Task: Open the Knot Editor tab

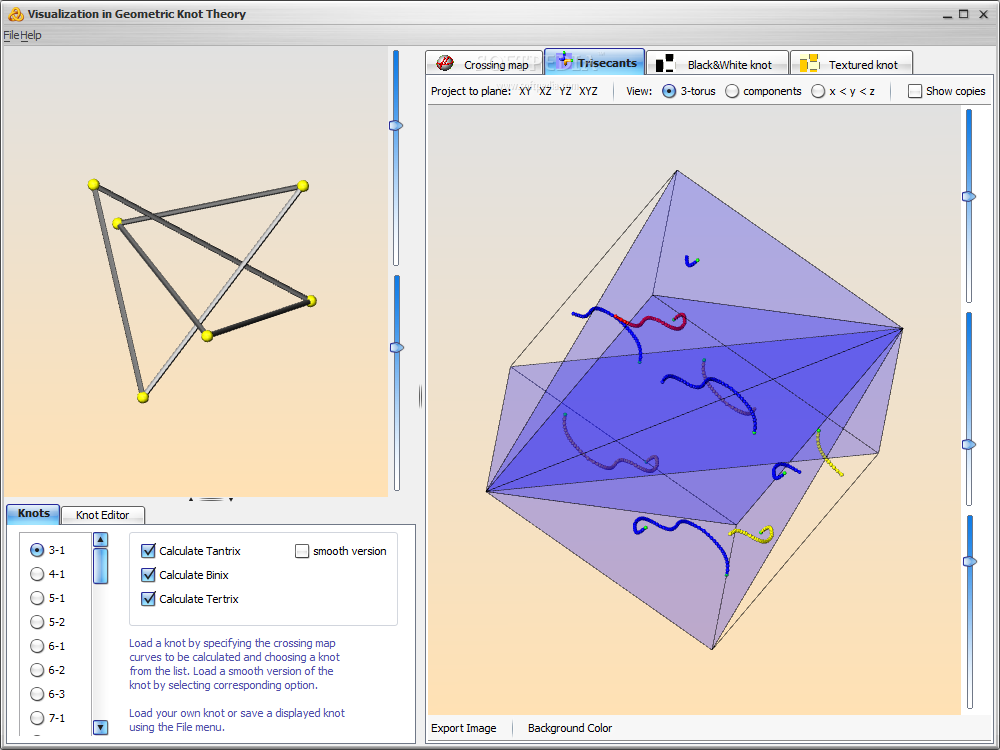Action: (103, 515)
